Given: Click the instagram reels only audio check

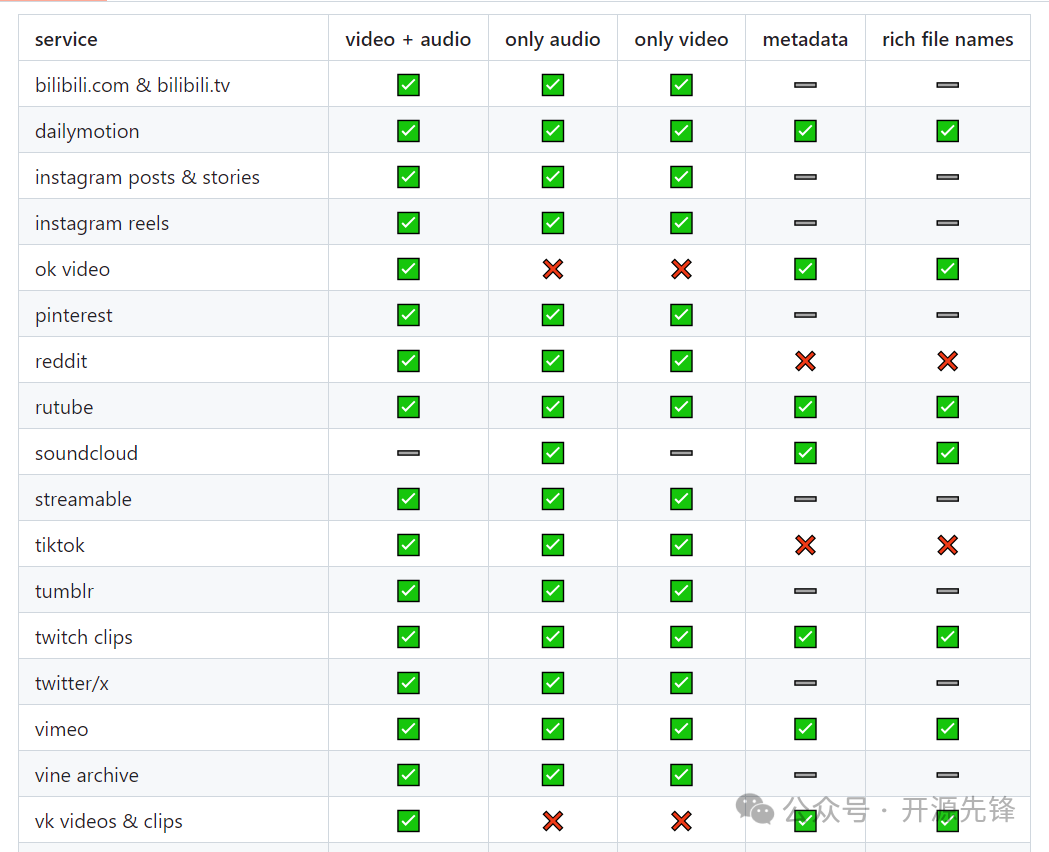Looking at the screenshot, I should pyautogui.click(x=553, y=223).
